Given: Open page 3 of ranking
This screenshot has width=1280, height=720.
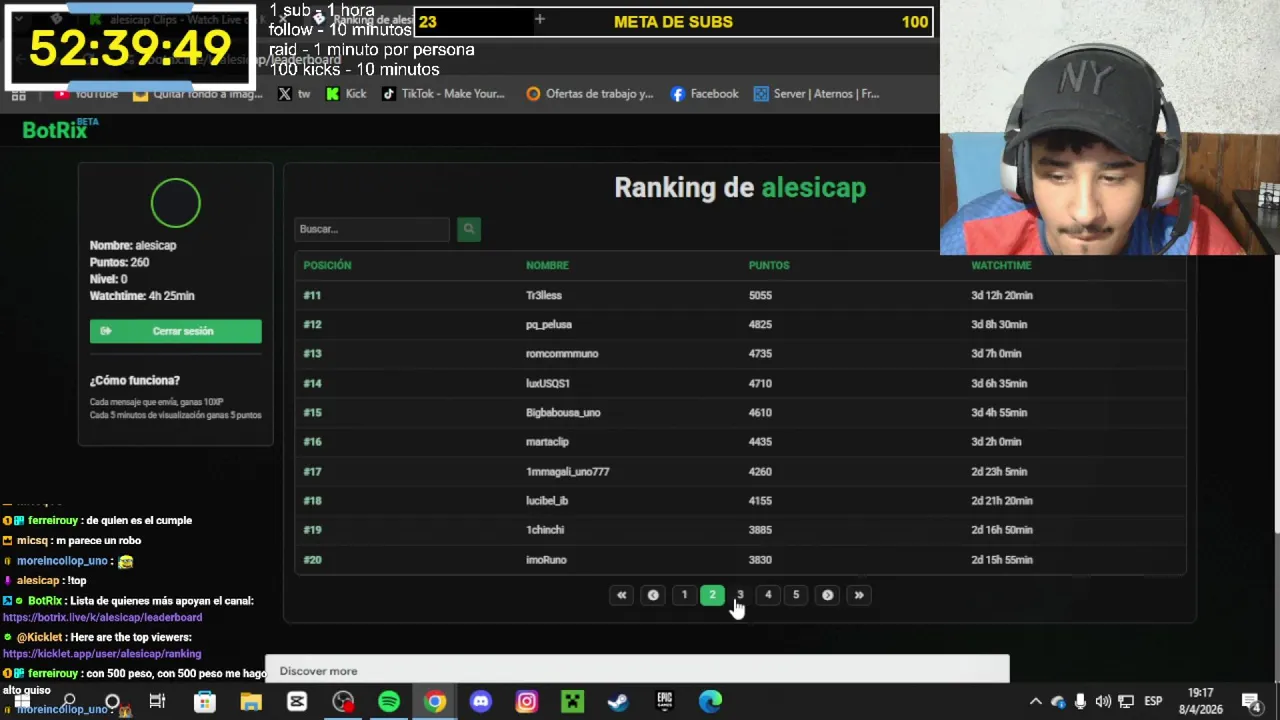Looking at the screenshot, I should 740,595.
